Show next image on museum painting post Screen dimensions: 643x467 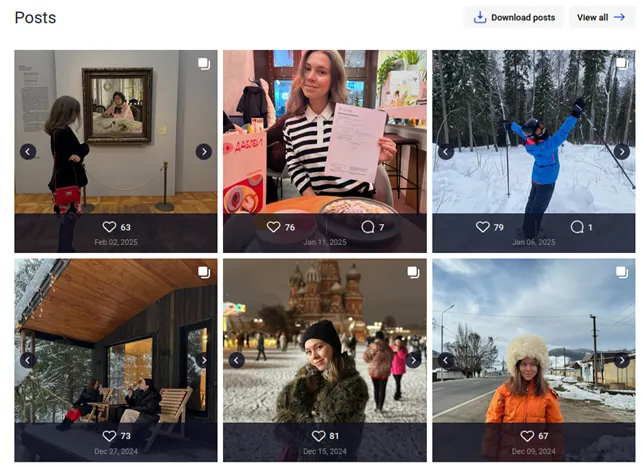(x=203, y=152)
